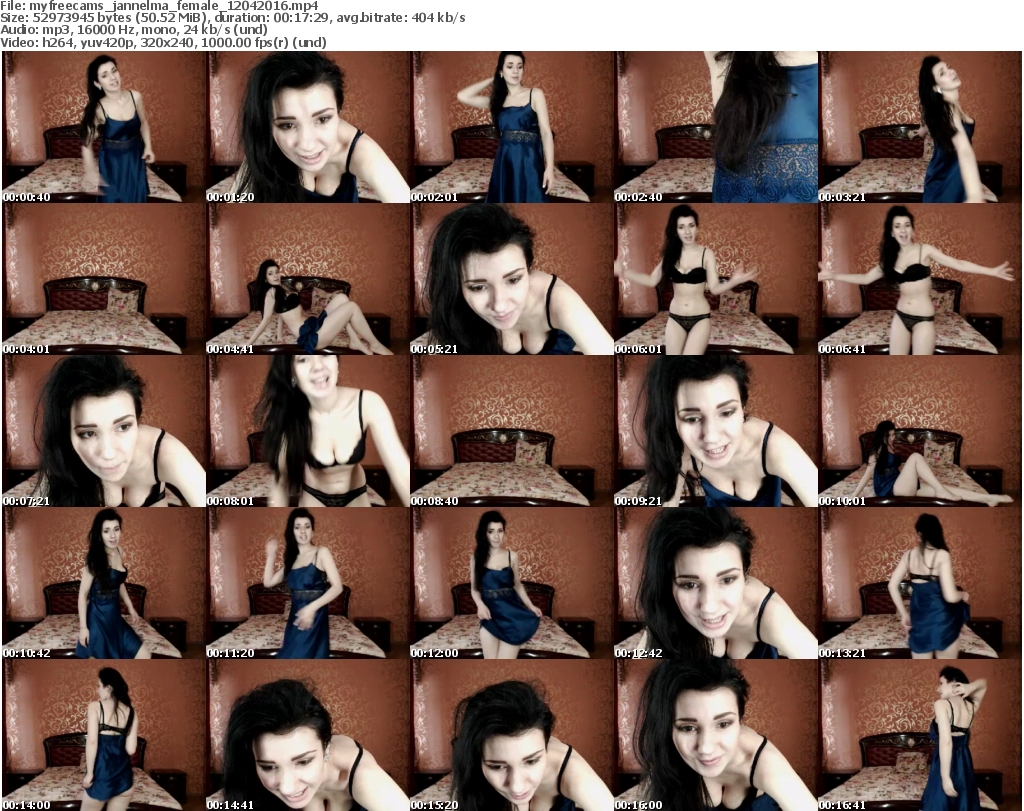Select the 'Size: 52973945 bytes' header line
Image resolution: width=1024 pixels, height=811 pixels.
[x=232, y=18]
